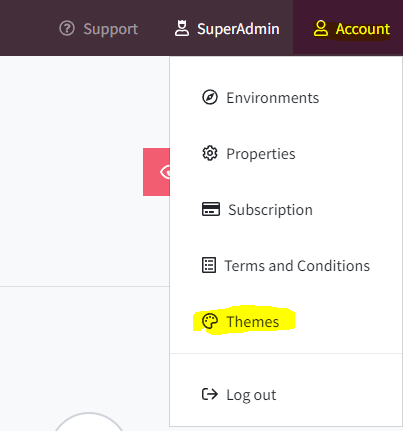
Task: Open the Subscription menu item
Action: click(x=270, y=210)
